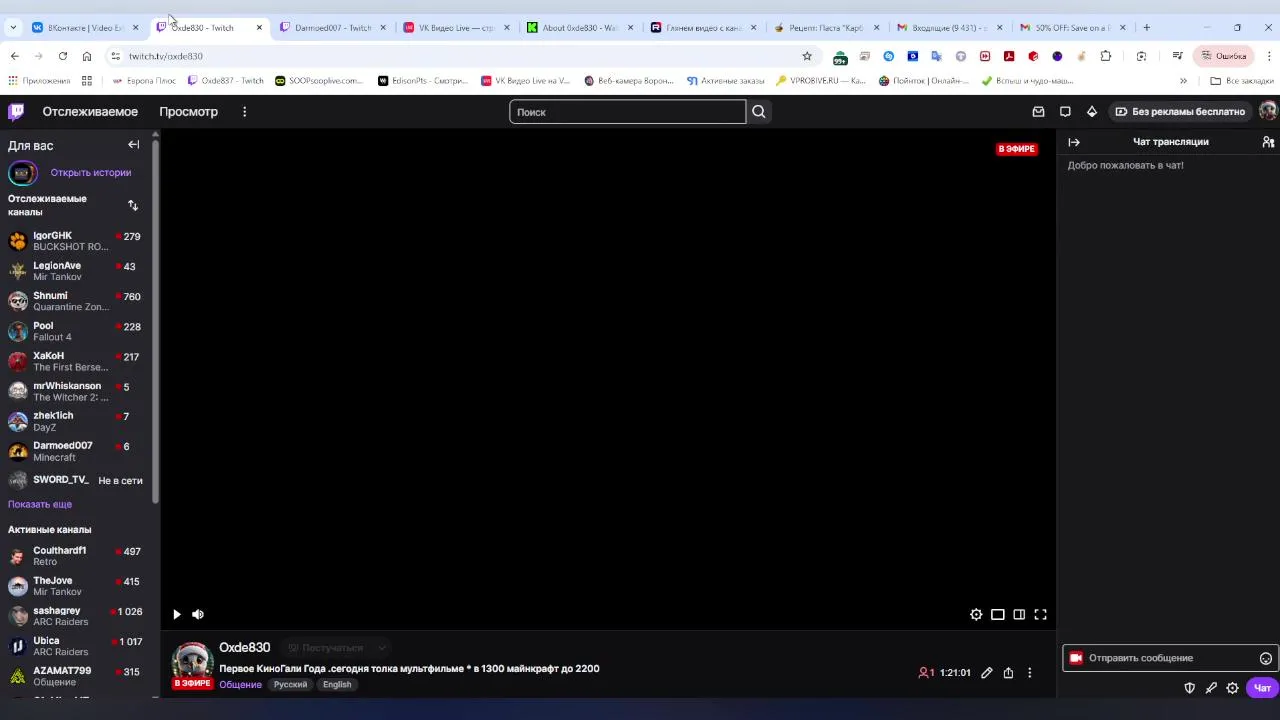Mute the player volume speaker icon
The height and width of the screenshot is (720, 1280).
click(x=198, y=614)
